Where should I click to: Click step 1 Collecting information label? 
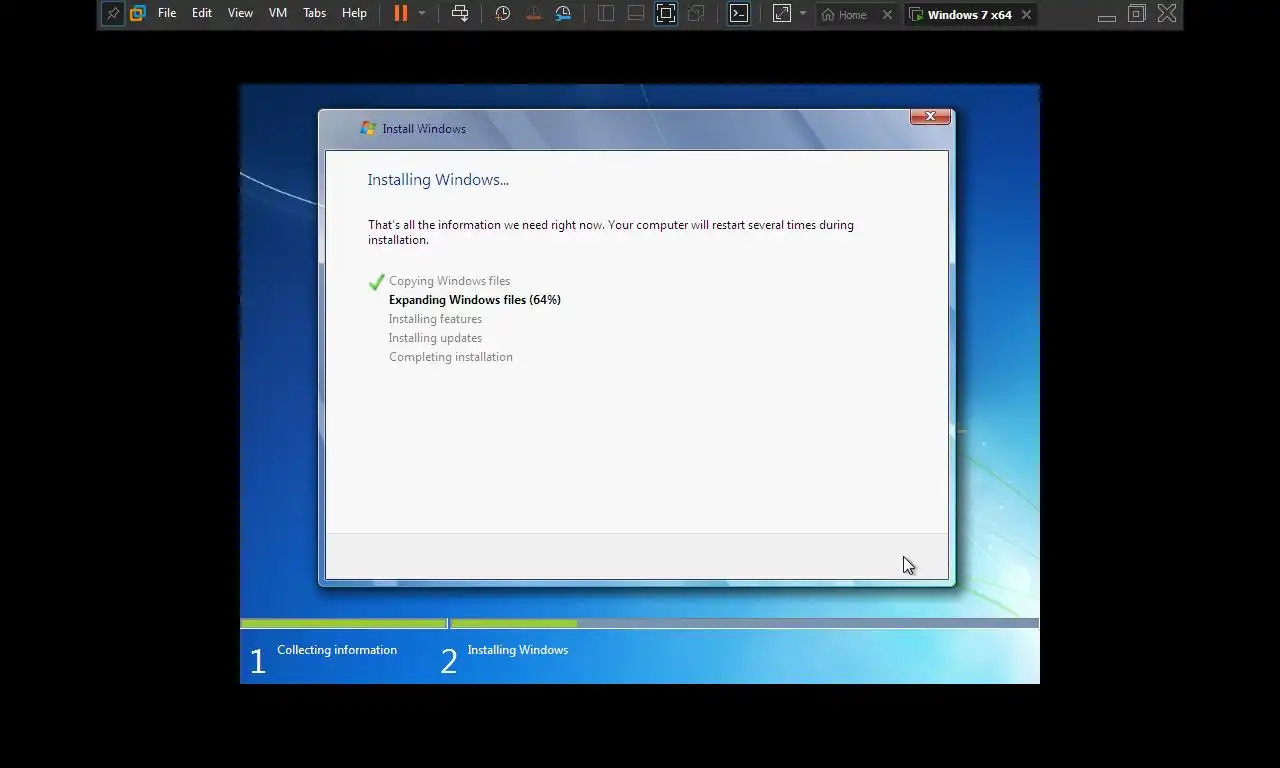click(337, 650)
